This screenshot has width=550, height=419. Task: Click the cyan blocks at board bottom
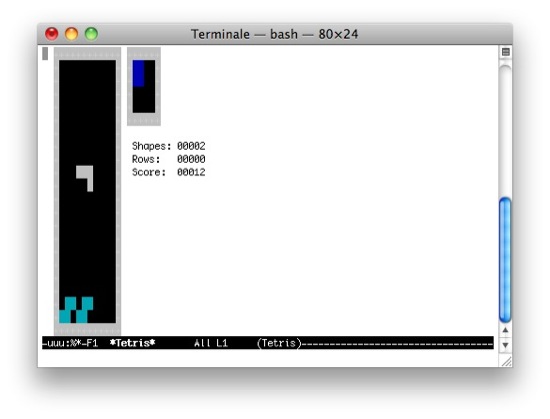tap(76, 310)
